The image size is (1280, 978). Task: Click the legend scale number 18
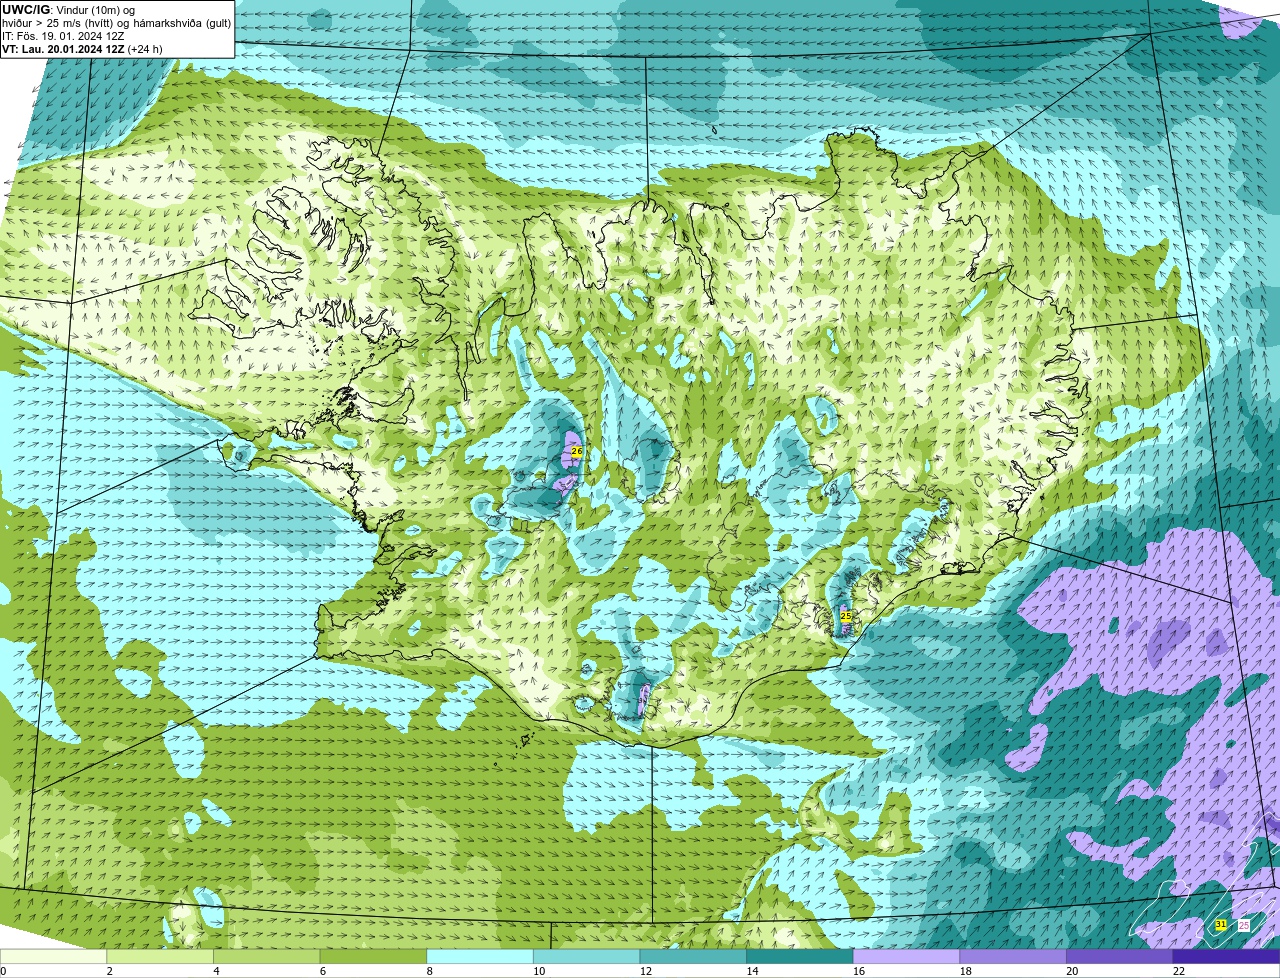(x=965, y=971)
